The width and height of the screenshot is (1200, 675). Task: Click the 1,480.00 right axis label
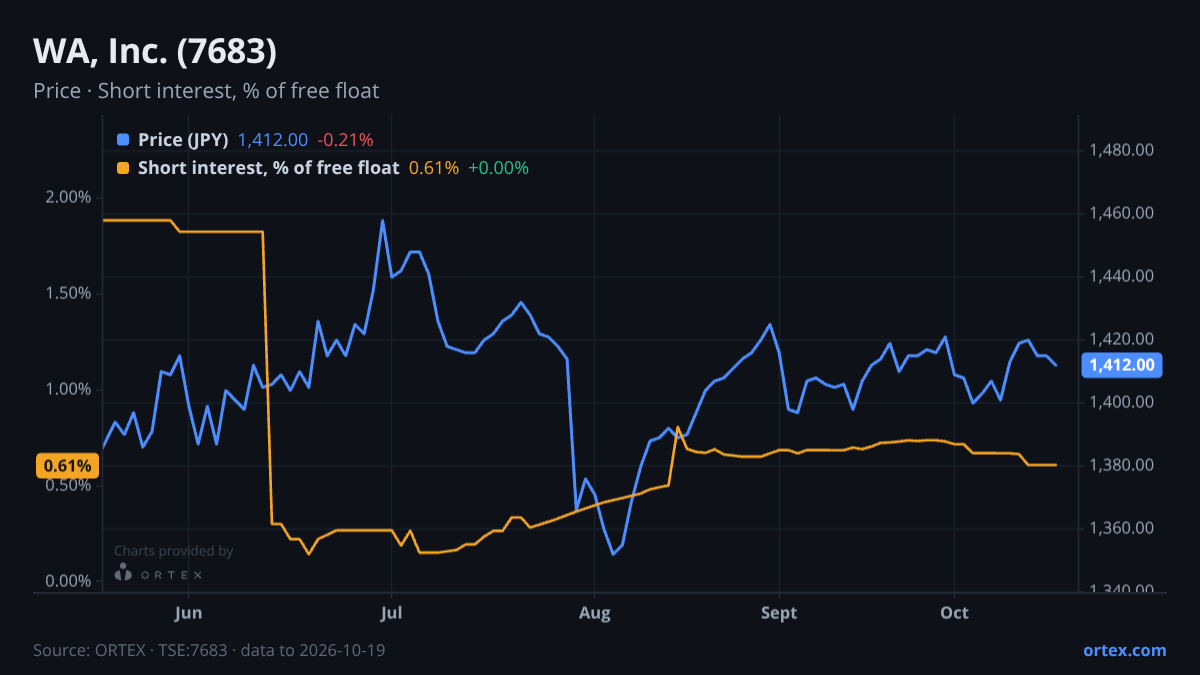pyautogui.click(x=1122, y=150)
